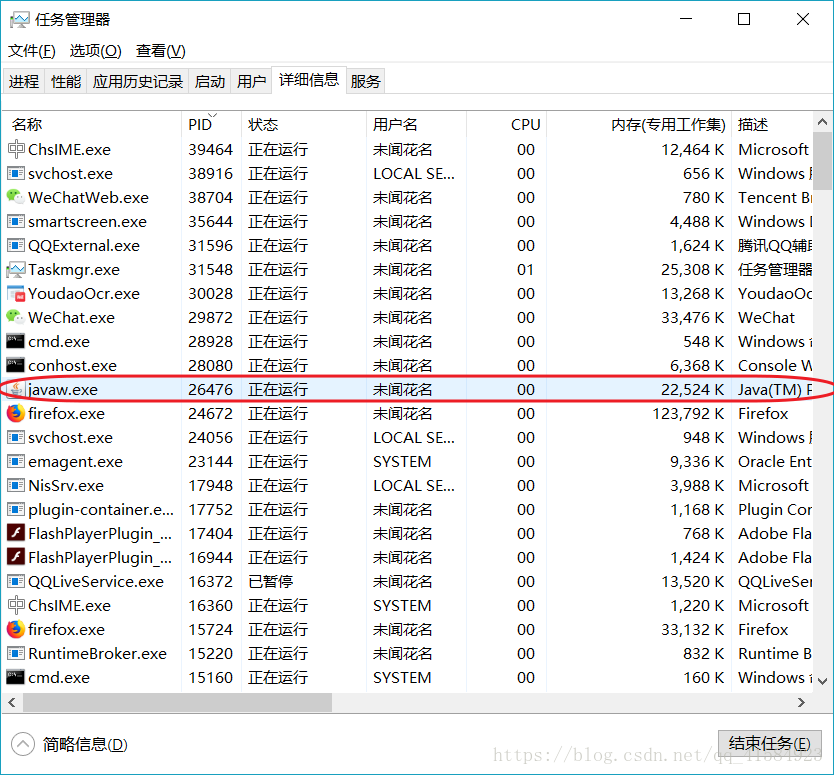This screenshot has width=834, height=775.
Task: Sort by the 用户名 column header
Action: [x=416, y=124]
